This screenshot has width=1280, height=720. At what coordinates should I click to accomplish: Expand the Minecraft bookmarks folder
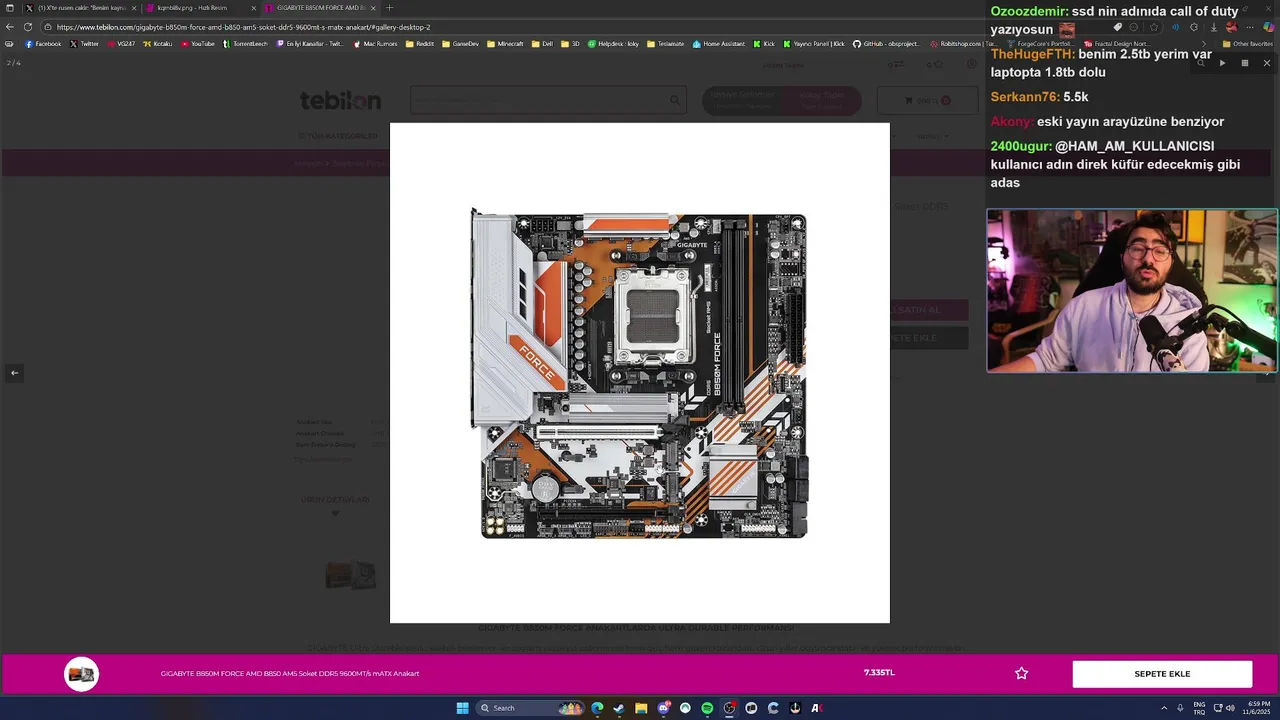[x=505, y=44]
